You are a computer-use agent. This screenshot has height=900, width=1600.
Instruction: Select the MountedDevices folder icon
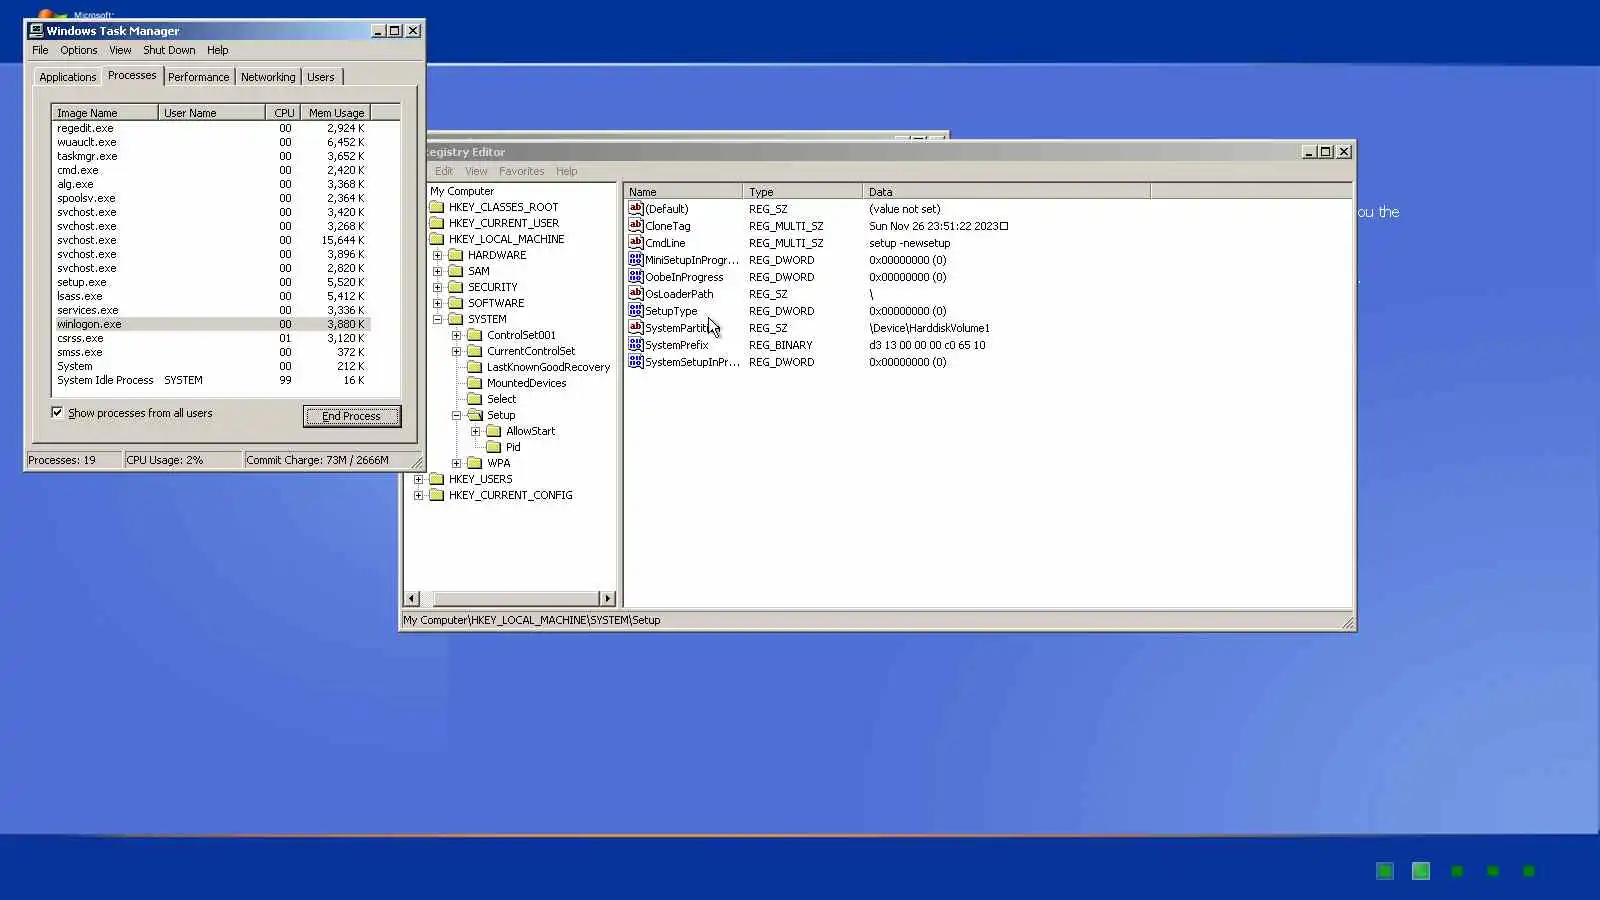tap(475, 383)
